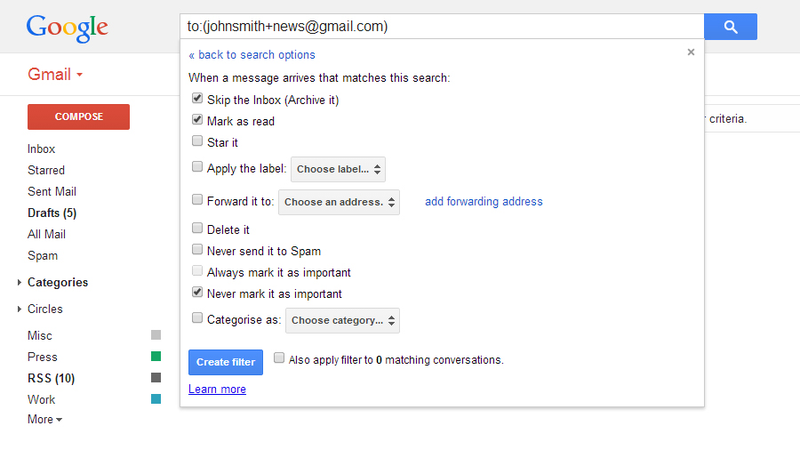Tick Always mark it as important
This screenshot has height=450, width=800.
(x=197, y=271)
